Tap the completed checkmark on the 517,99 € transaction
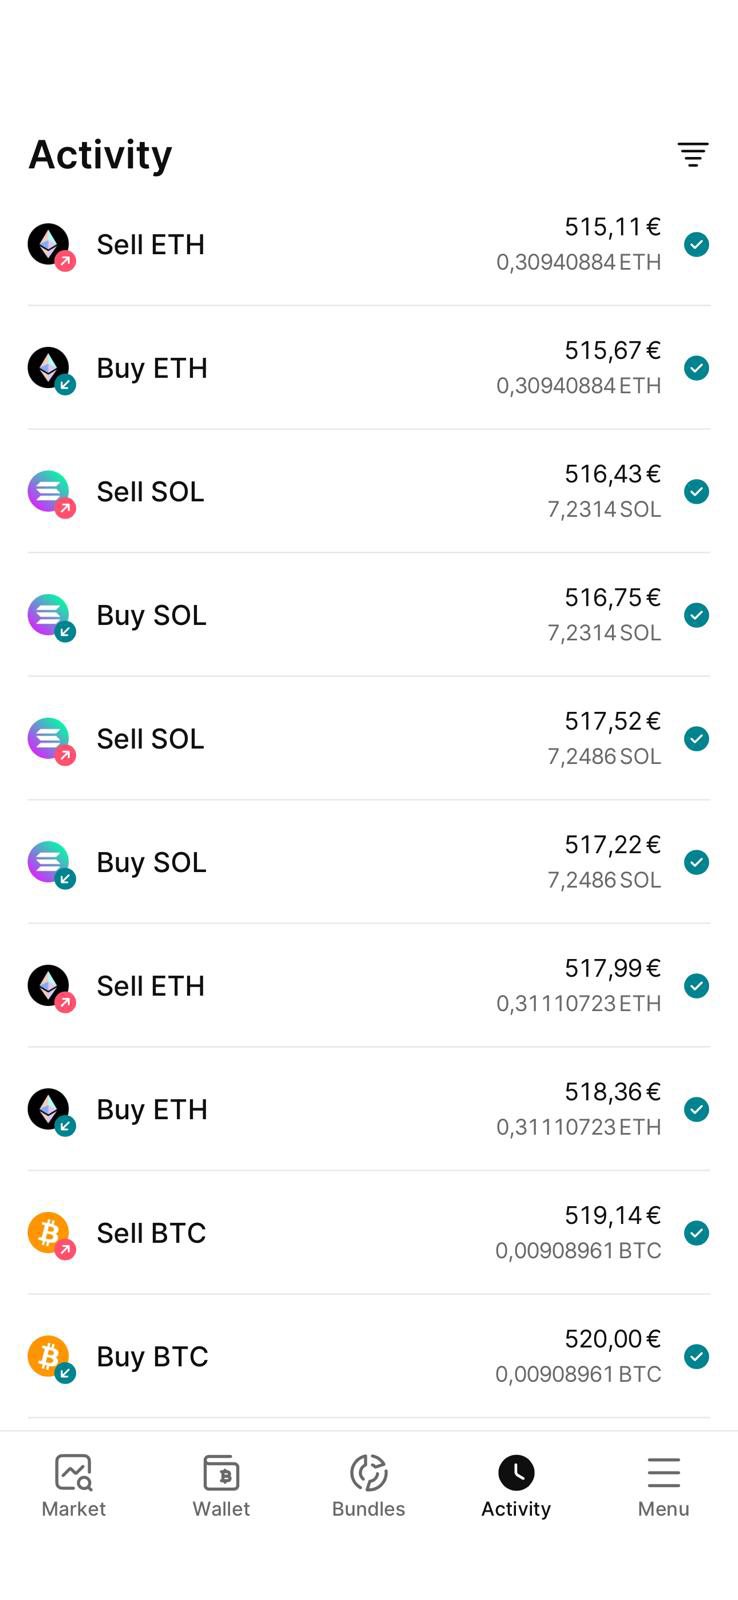The width and height of the screenshot is (738, 1600). tap(697, 986)
